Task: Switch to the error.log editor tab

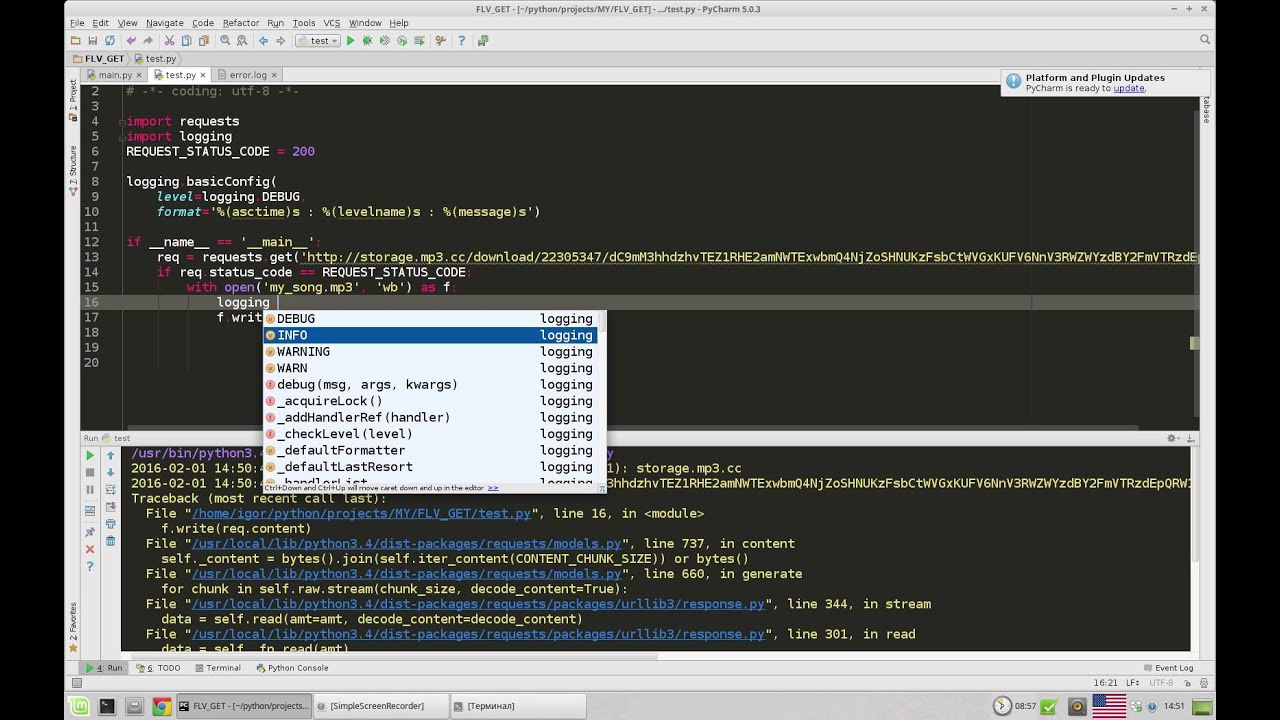Action: point(248,75)
